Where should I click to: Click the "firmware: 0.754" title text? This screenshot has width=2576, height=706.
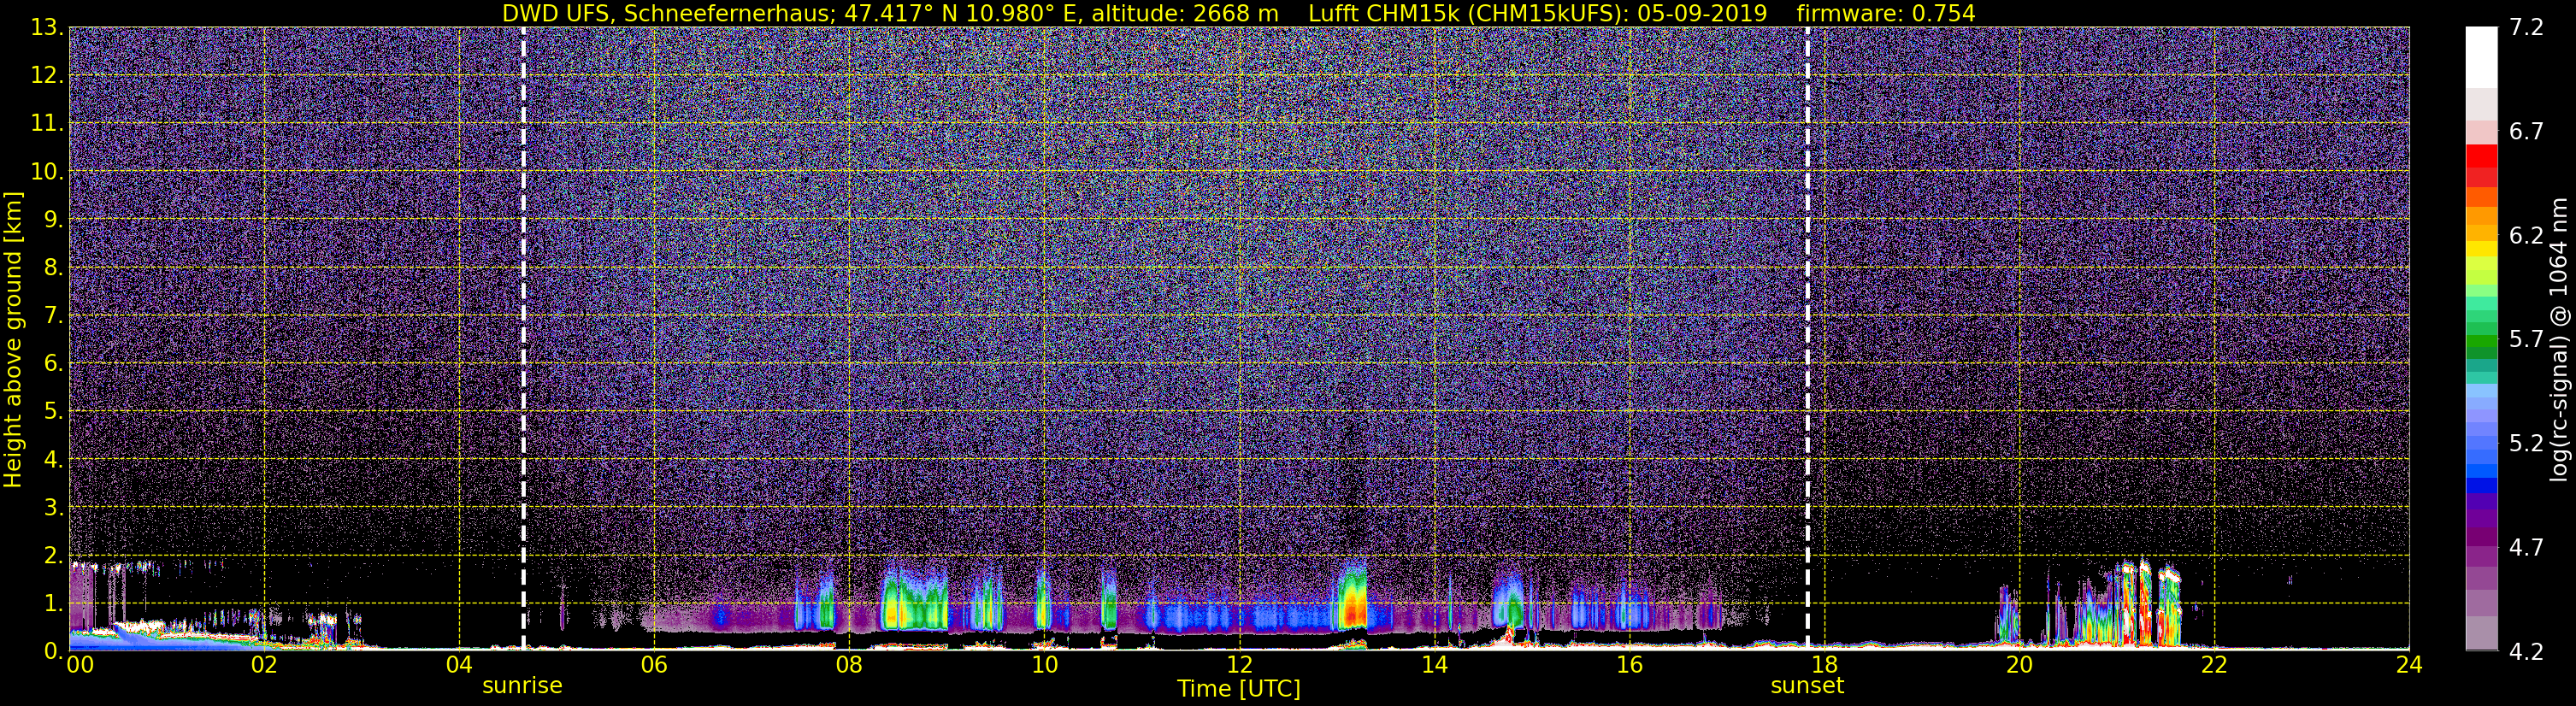[1885, 13]
